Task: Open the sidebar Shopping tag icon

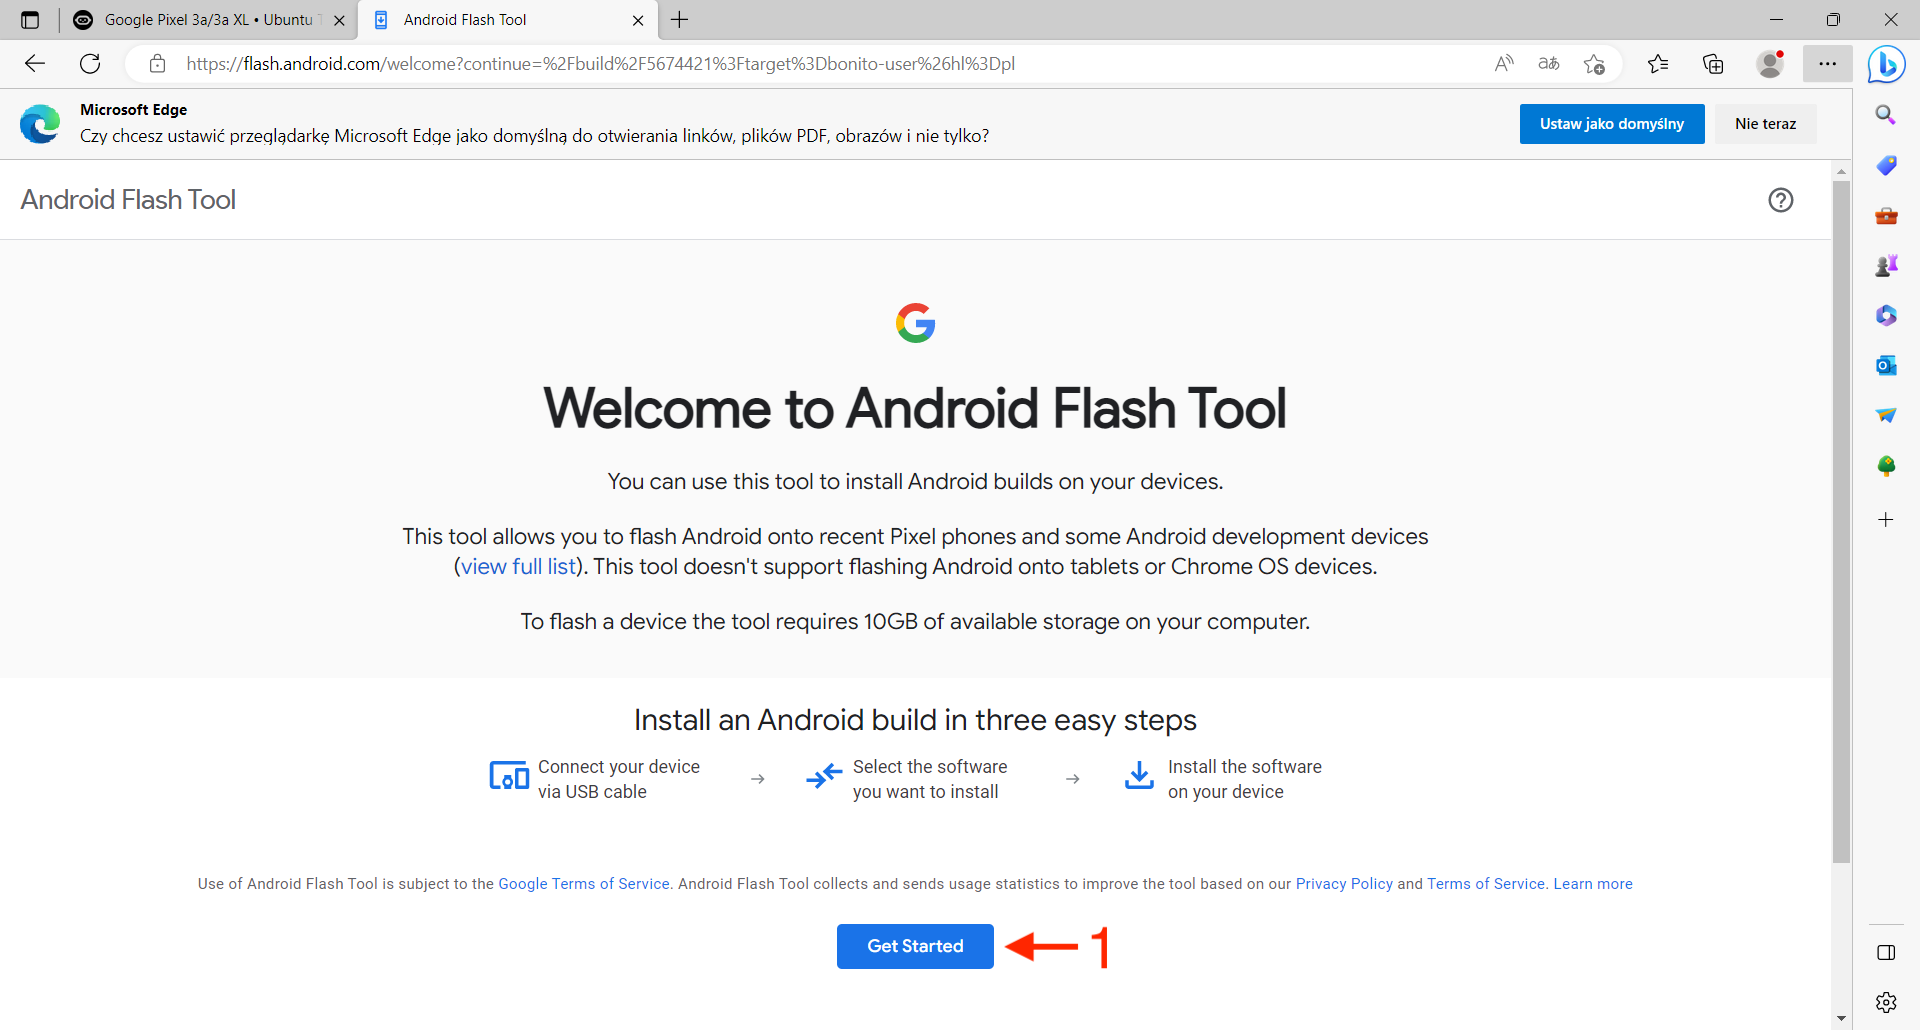Action: pos(1886,165)
